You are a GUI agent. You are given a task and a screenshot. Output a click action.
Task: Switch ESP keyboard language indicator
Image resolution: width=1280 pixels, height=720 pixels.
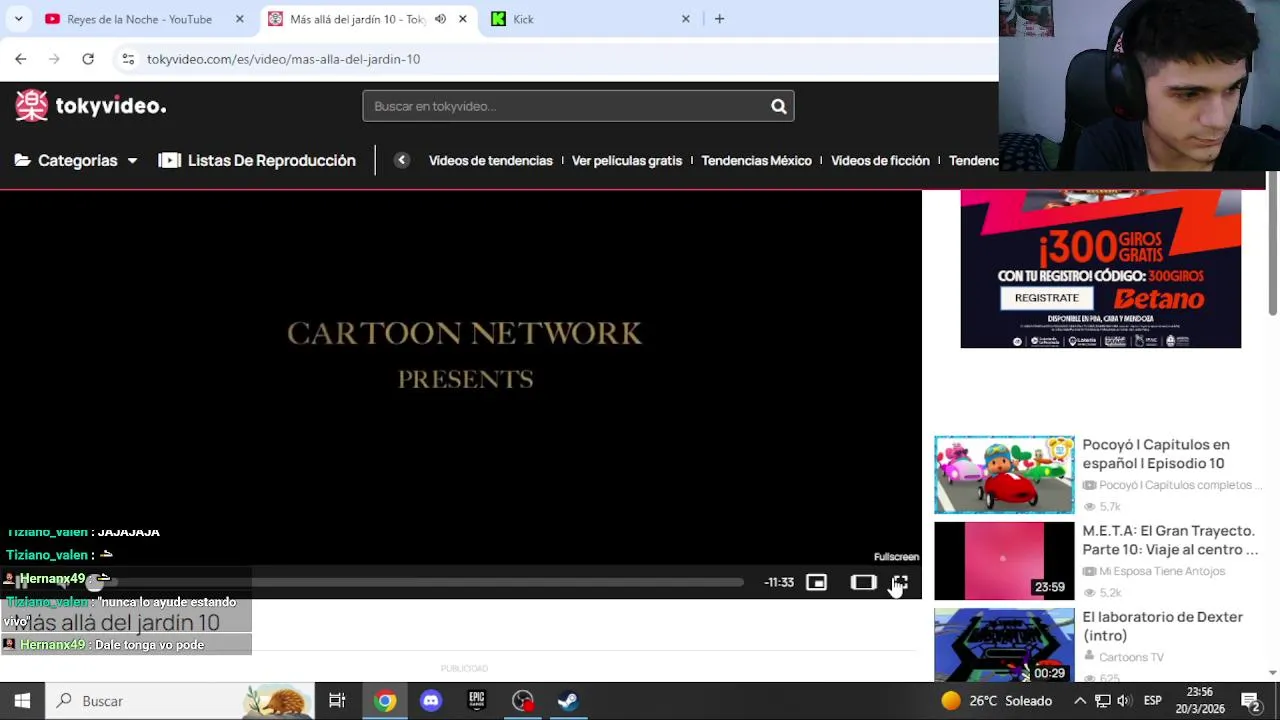click(x=1152, y=701)
